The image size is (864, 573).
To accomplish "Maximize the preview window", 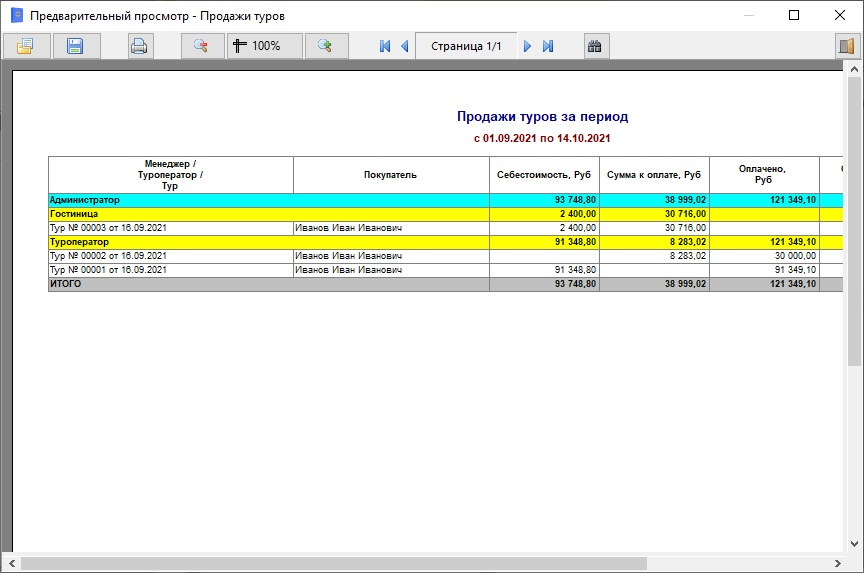I will pos(794,15).
